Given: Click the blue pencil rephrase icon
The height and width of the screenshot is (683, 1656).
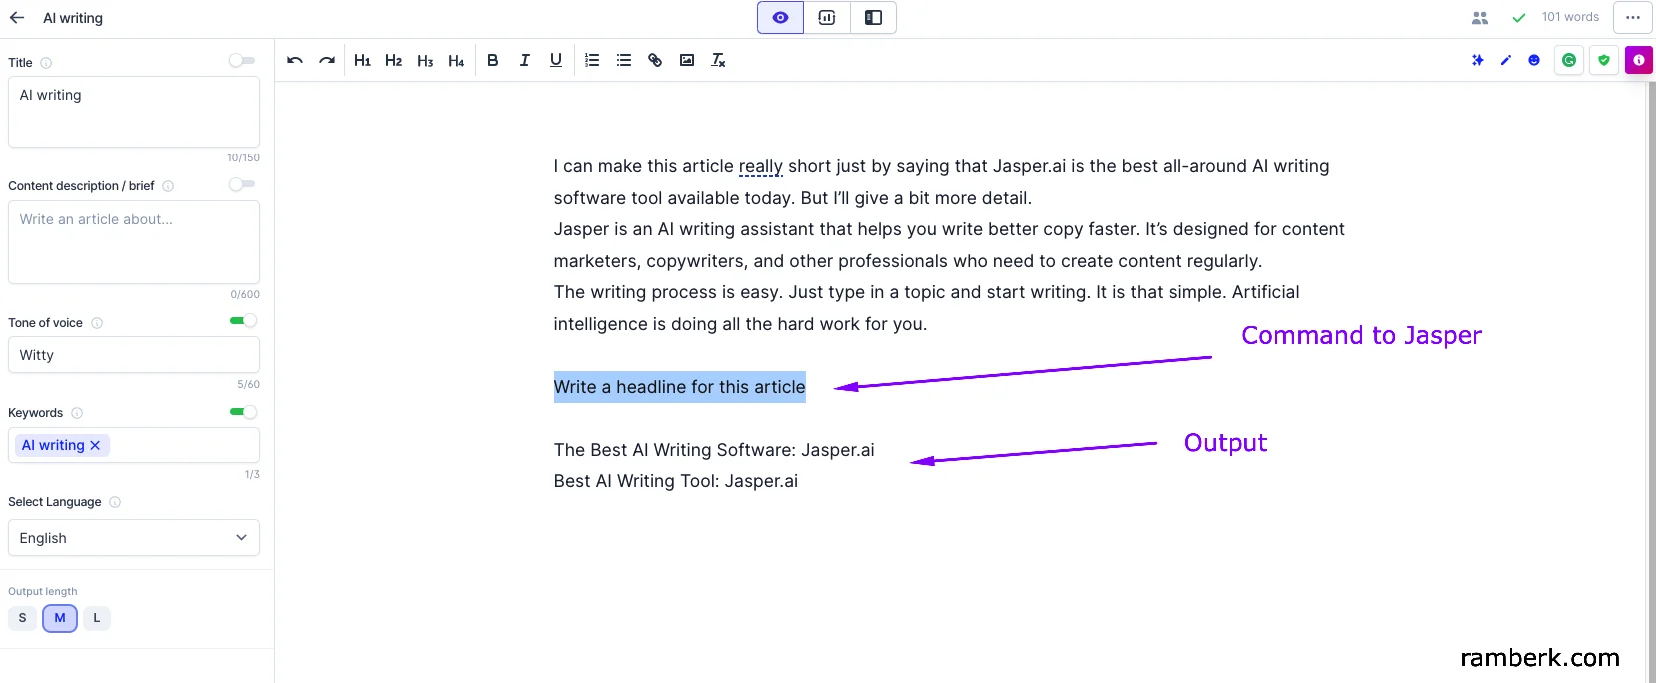Looking at the screenshot, I should tap(1506, 61).
